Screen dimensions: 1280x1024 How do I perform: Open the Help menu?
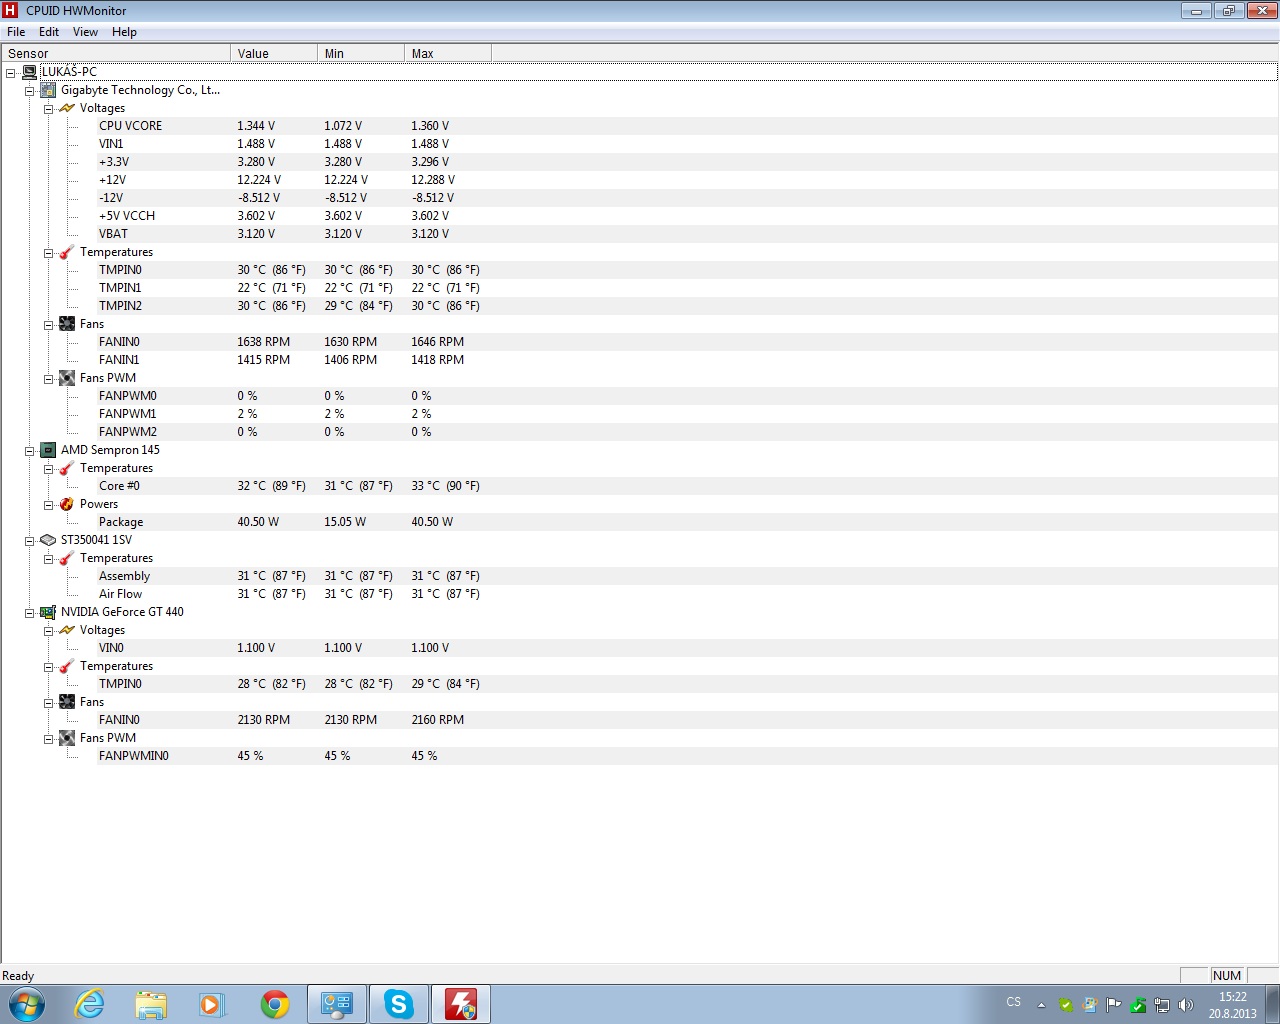(x=124, y=32)
